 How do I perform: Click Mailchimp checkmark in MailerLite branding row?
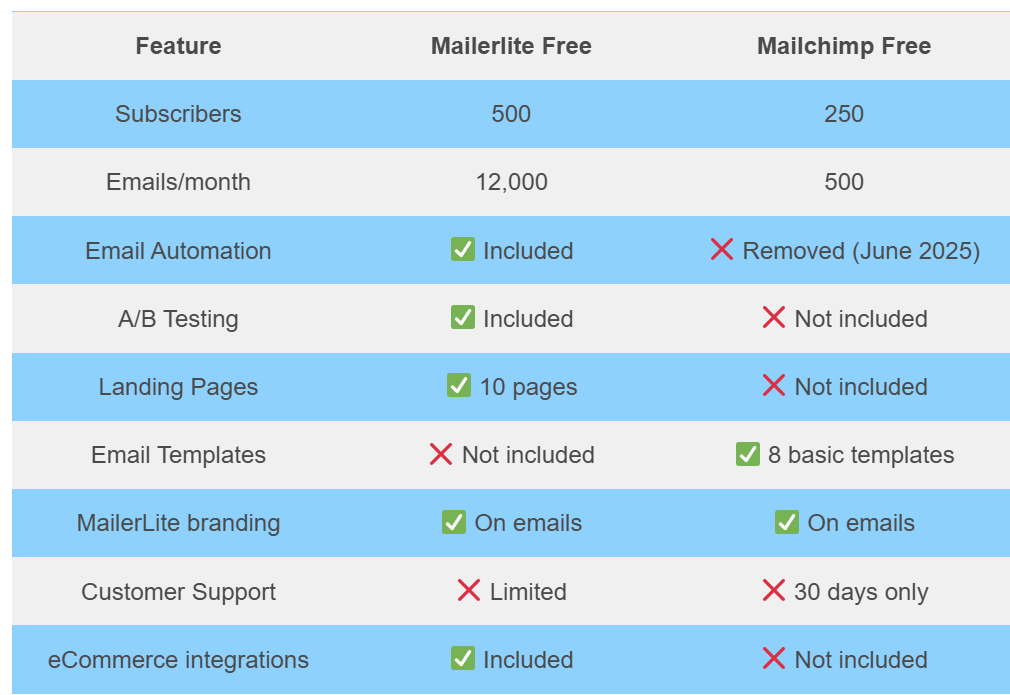point(787,523)
